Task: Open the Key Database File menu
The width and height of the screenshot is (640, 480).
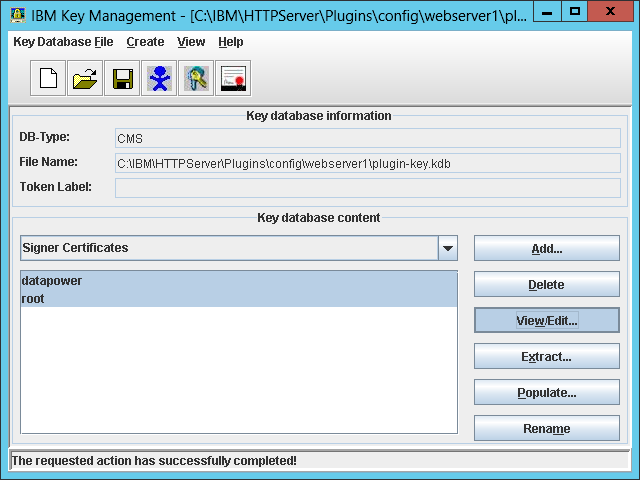Action: pyautogui.click(x=63, y=42)
